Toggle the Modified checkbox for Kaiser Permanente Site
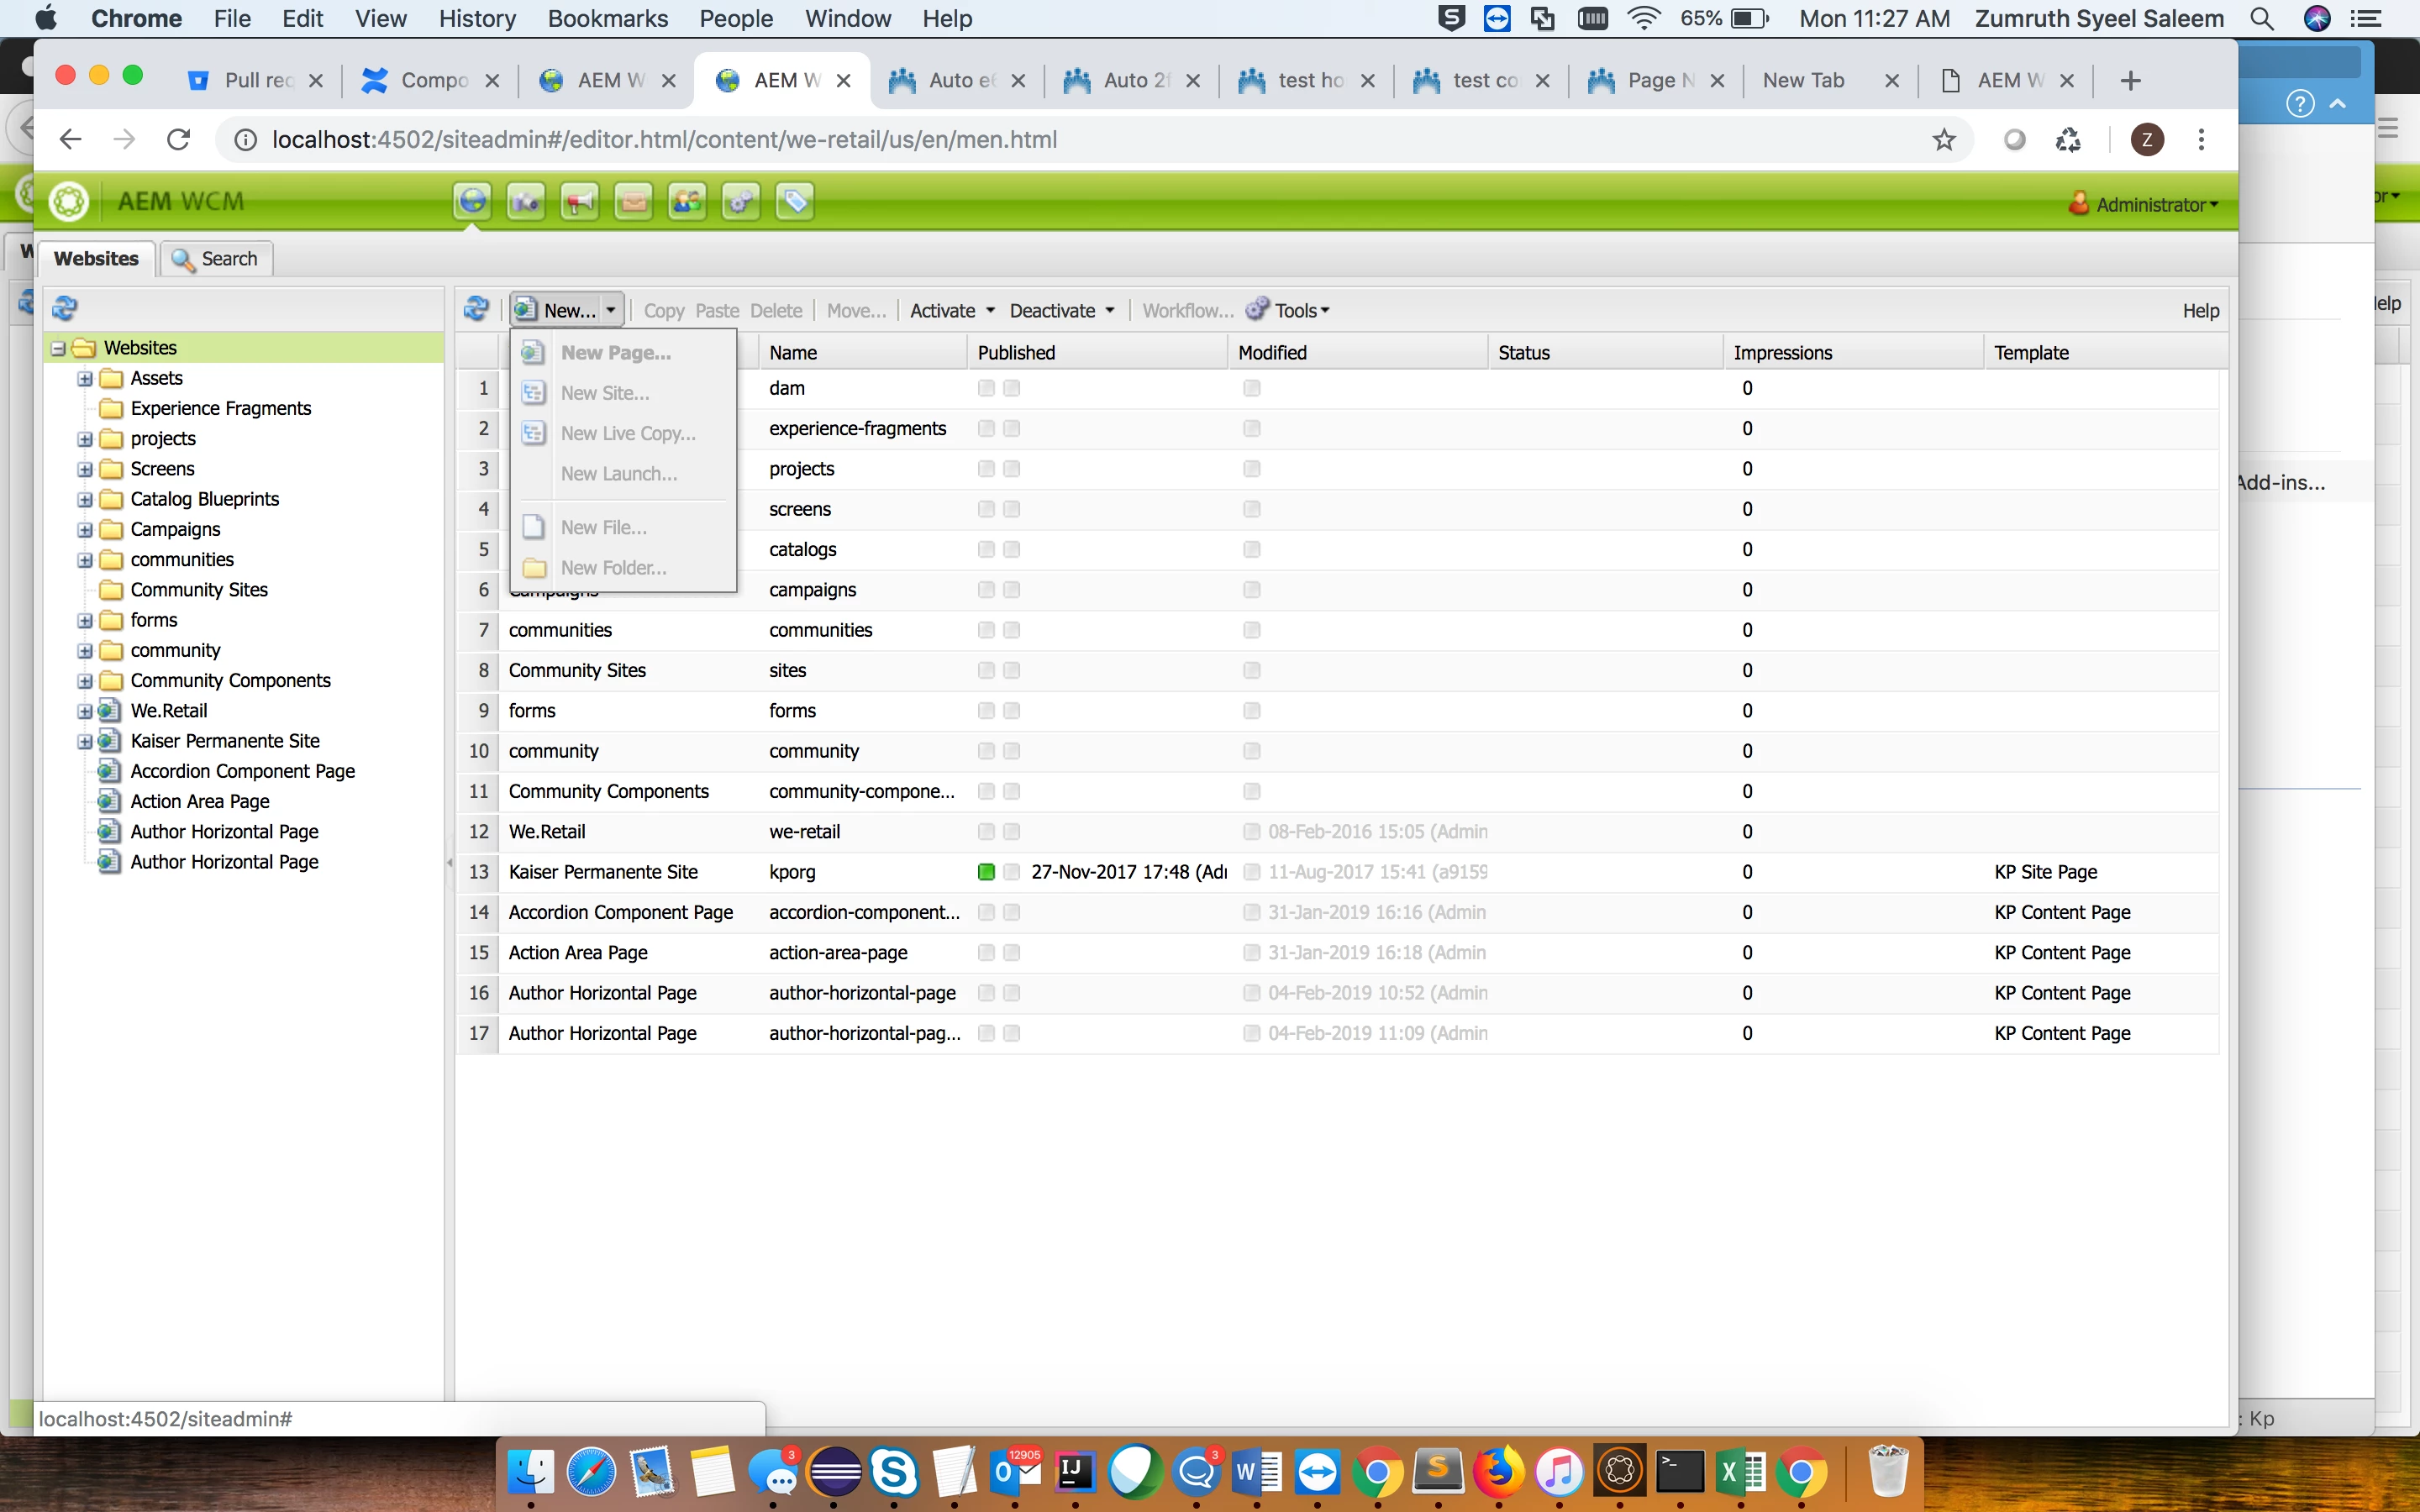Viewport: 2420px width, 1512px height. point(1251,872)
